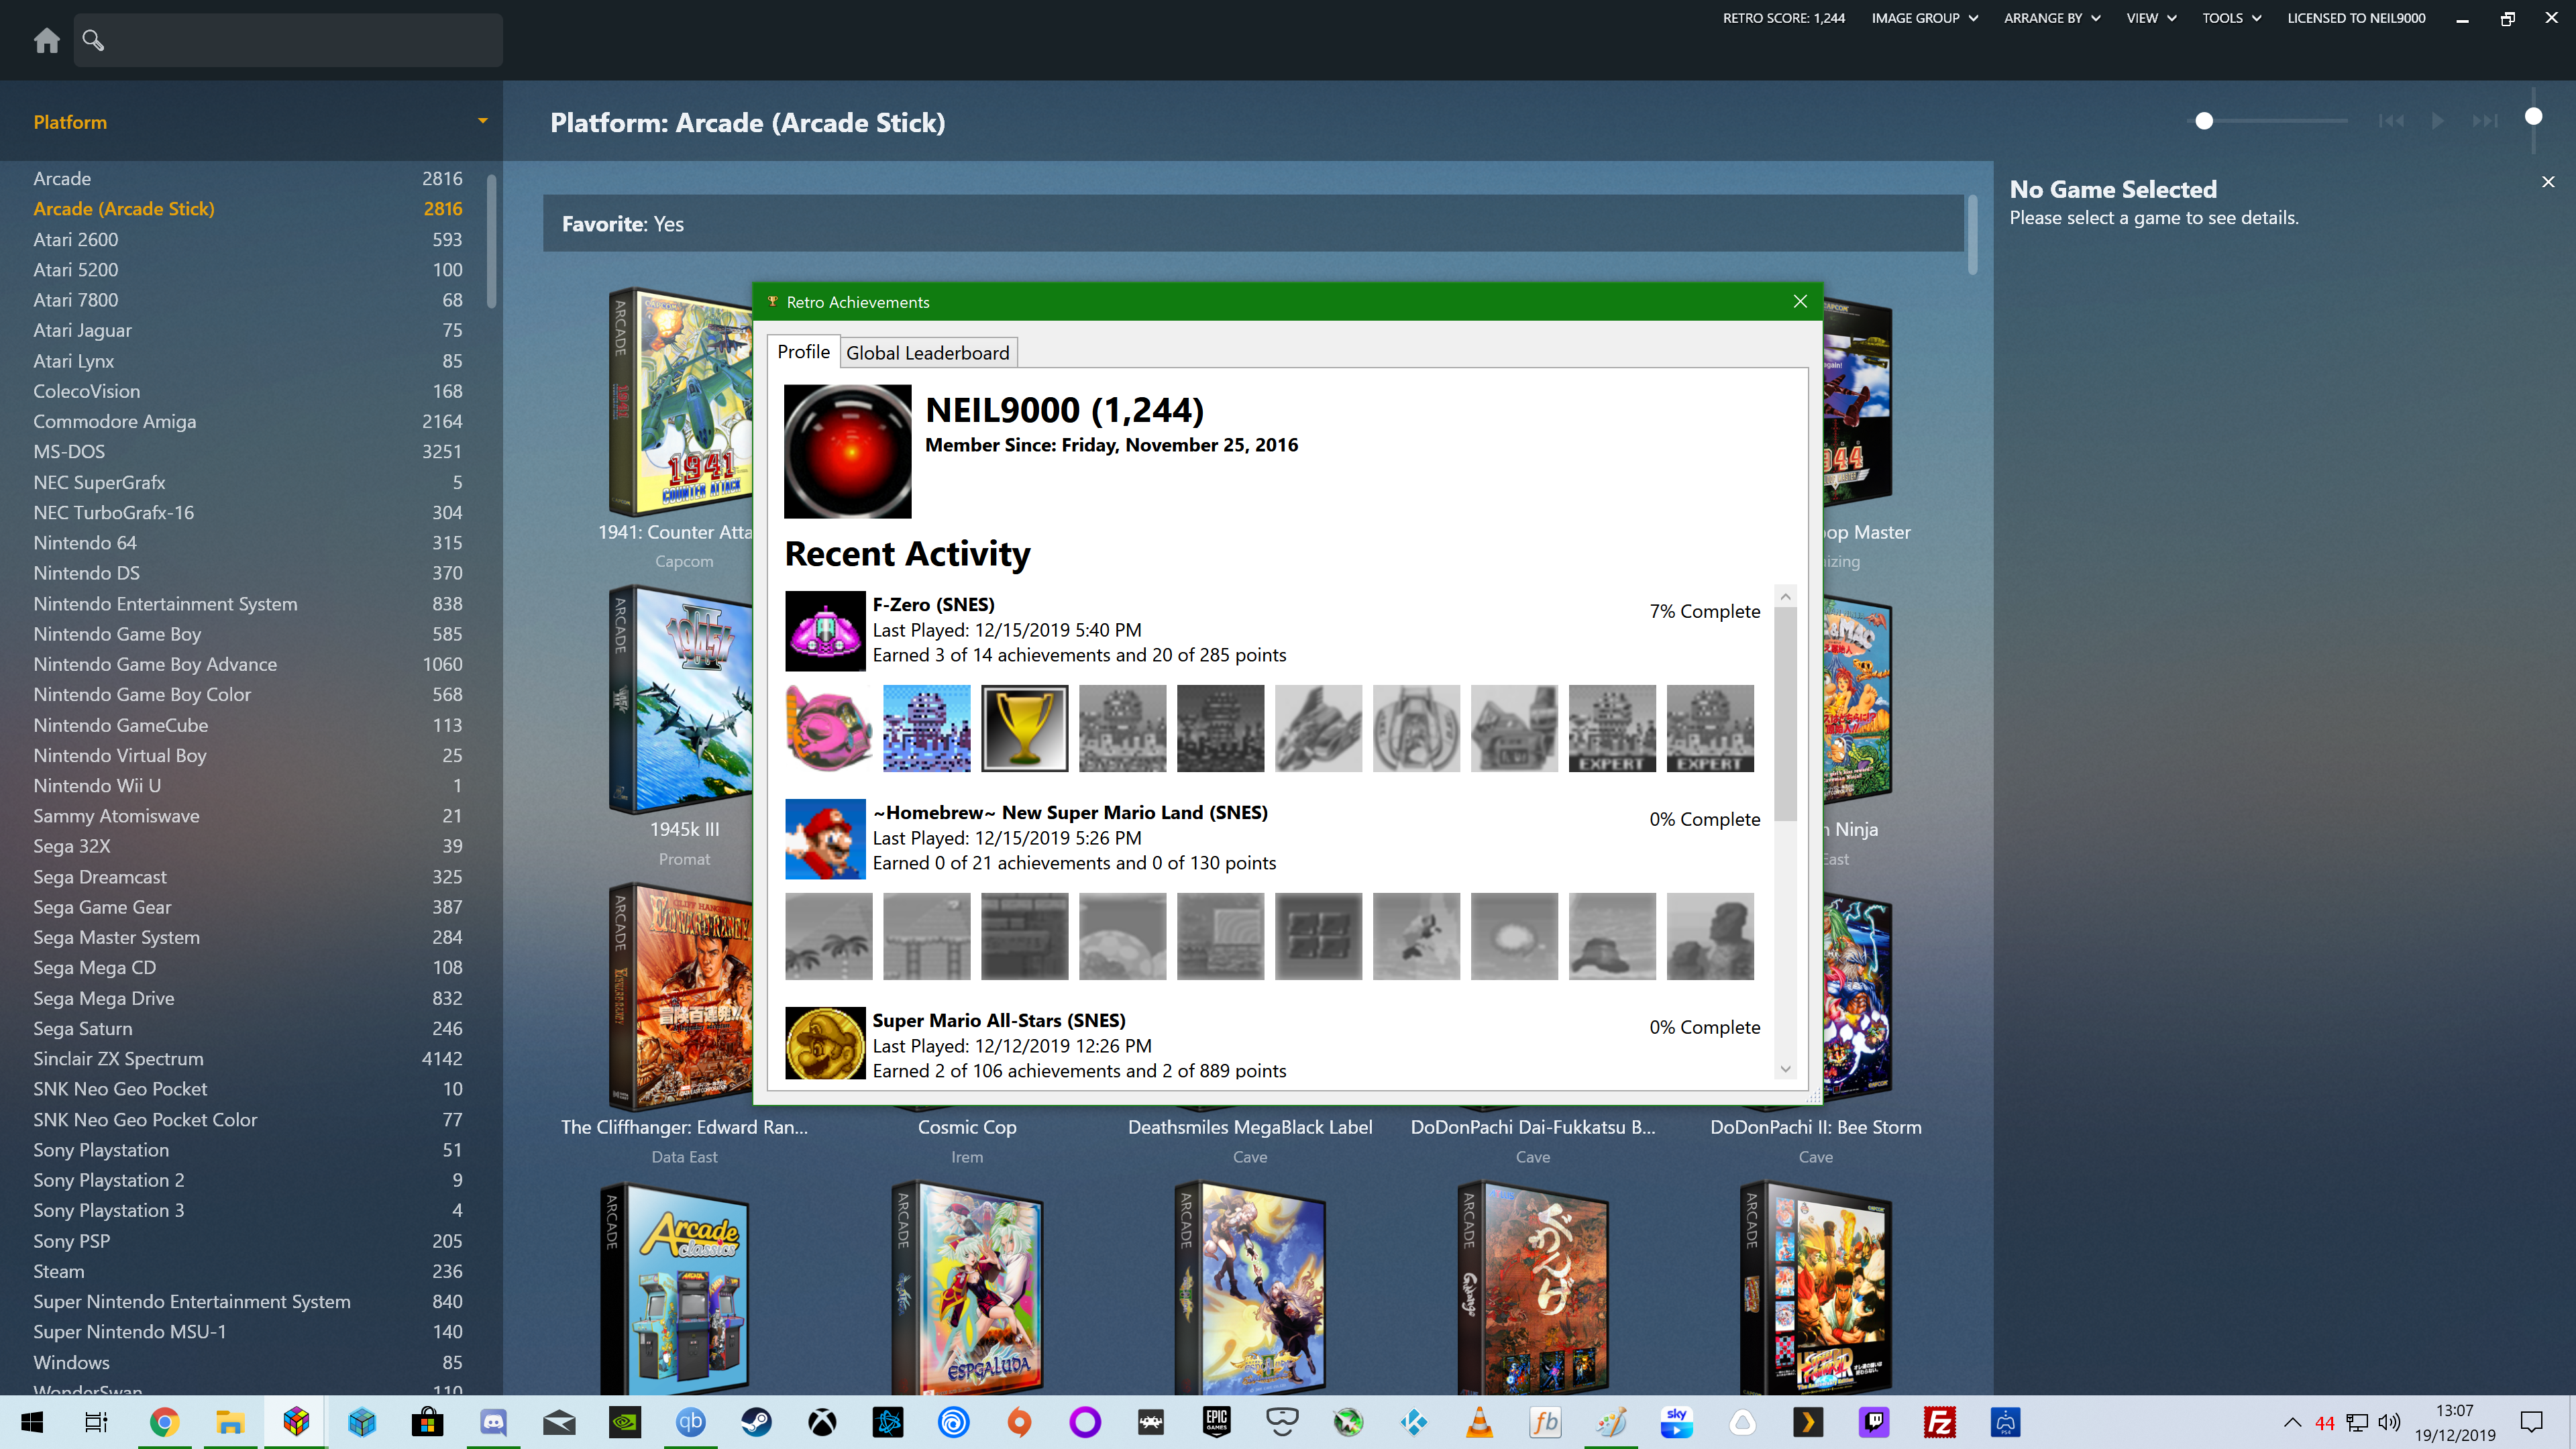Open Twitch from the taskbar

click(1873, 1422)
